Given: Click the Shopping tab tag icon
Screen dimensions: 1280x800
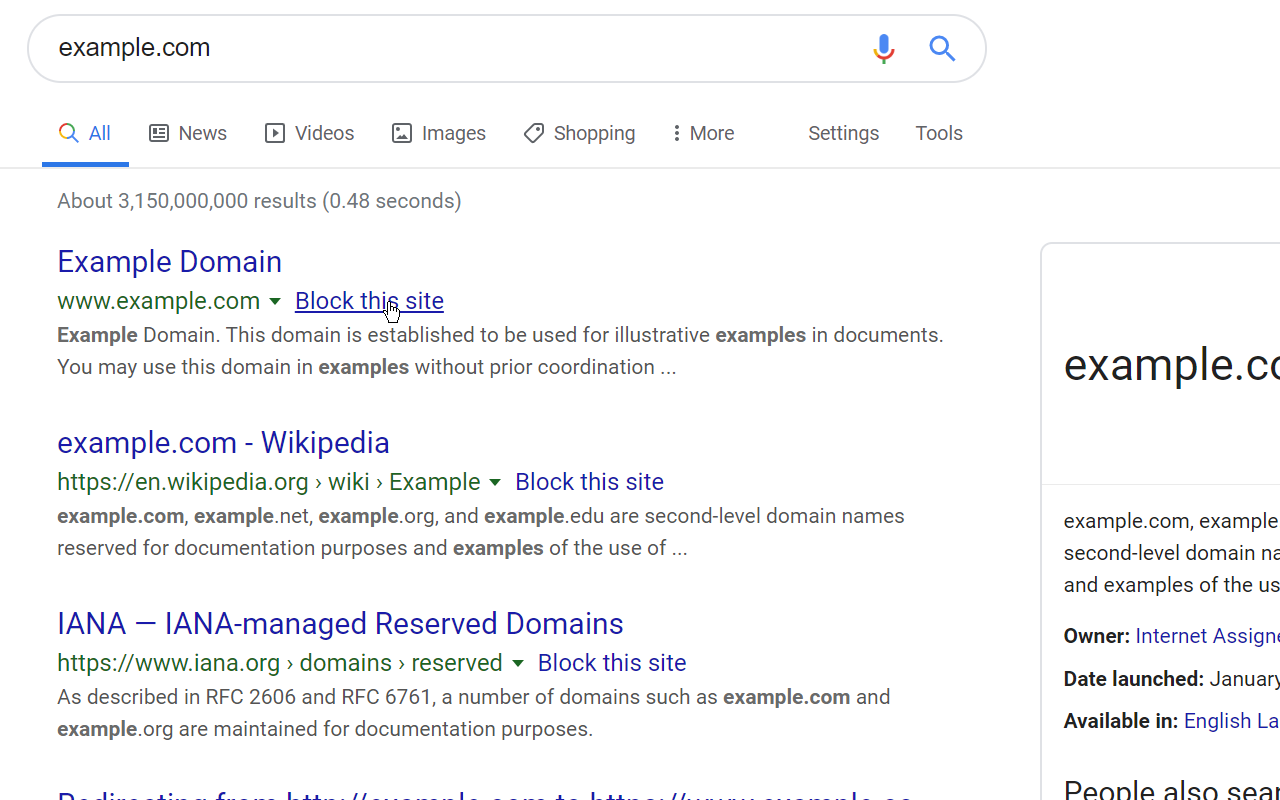Looking at the screenshot, I should (534, 133).
